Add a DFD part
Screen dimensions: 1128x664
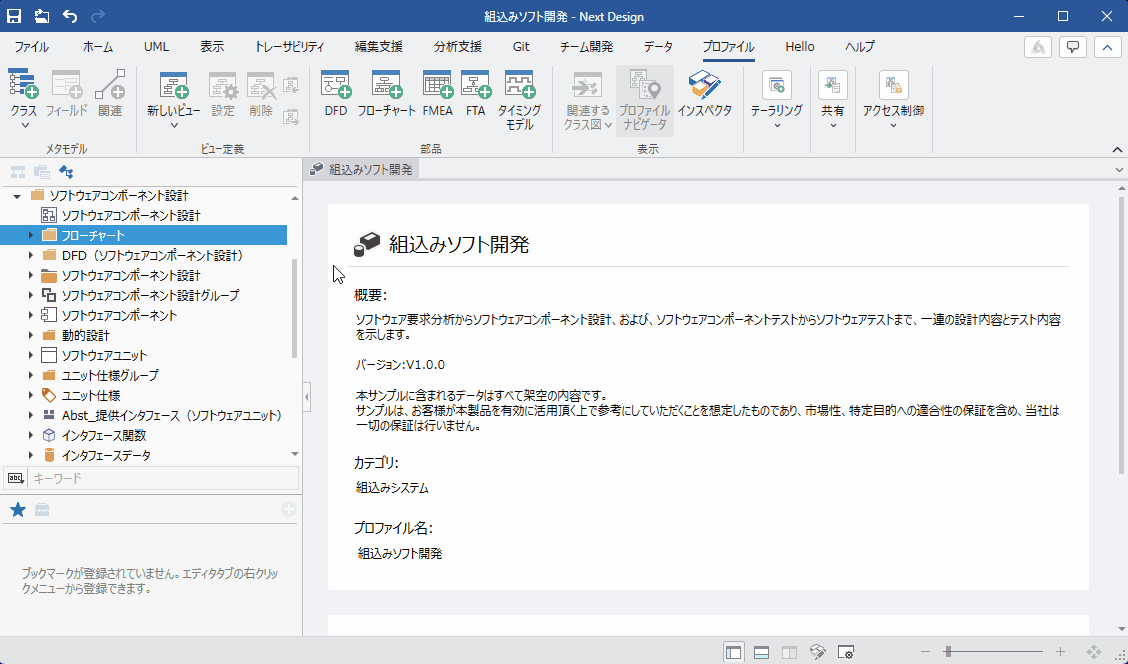tap(335, 94)
